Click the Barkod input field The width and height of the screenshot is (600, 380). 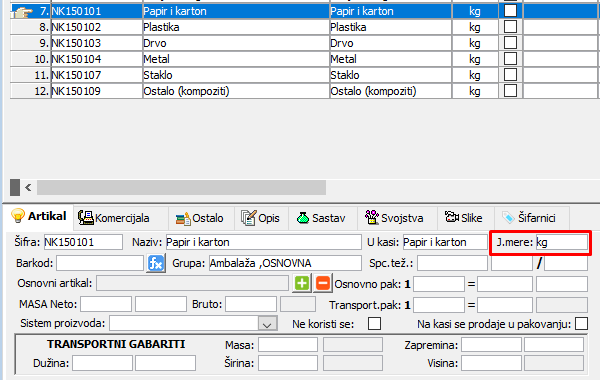point(100,263)
